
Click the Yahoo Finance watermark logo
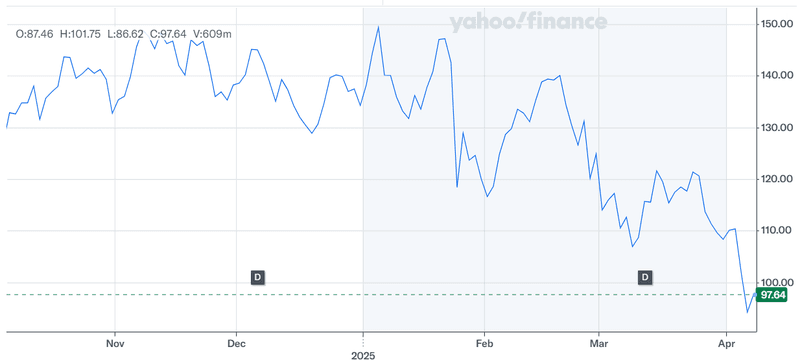(x=528, y=22)
